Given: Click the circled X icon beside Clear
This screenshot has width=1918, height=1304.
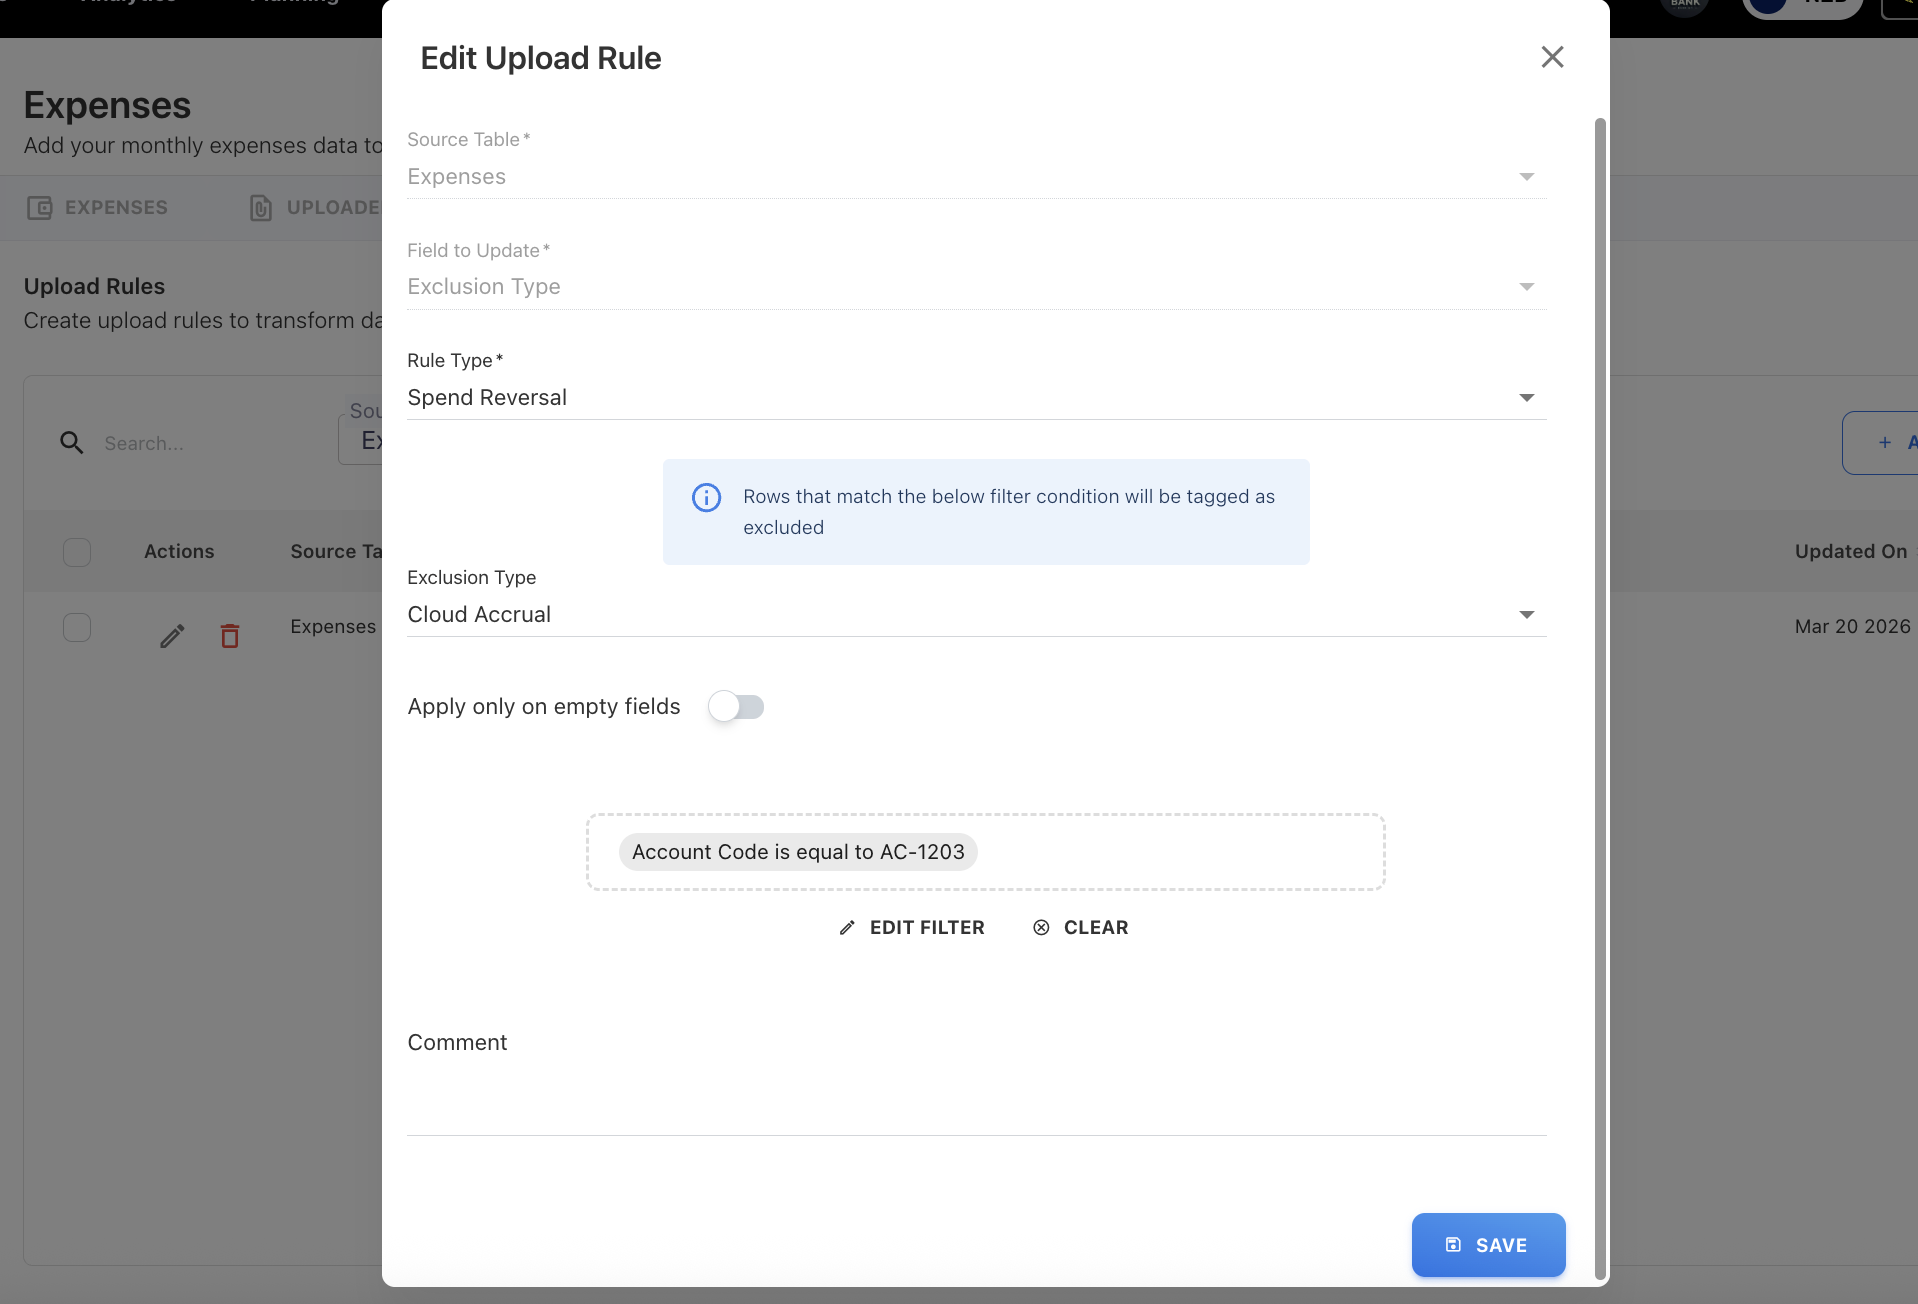Looking at the screenshot, I should click(1041, 928).
